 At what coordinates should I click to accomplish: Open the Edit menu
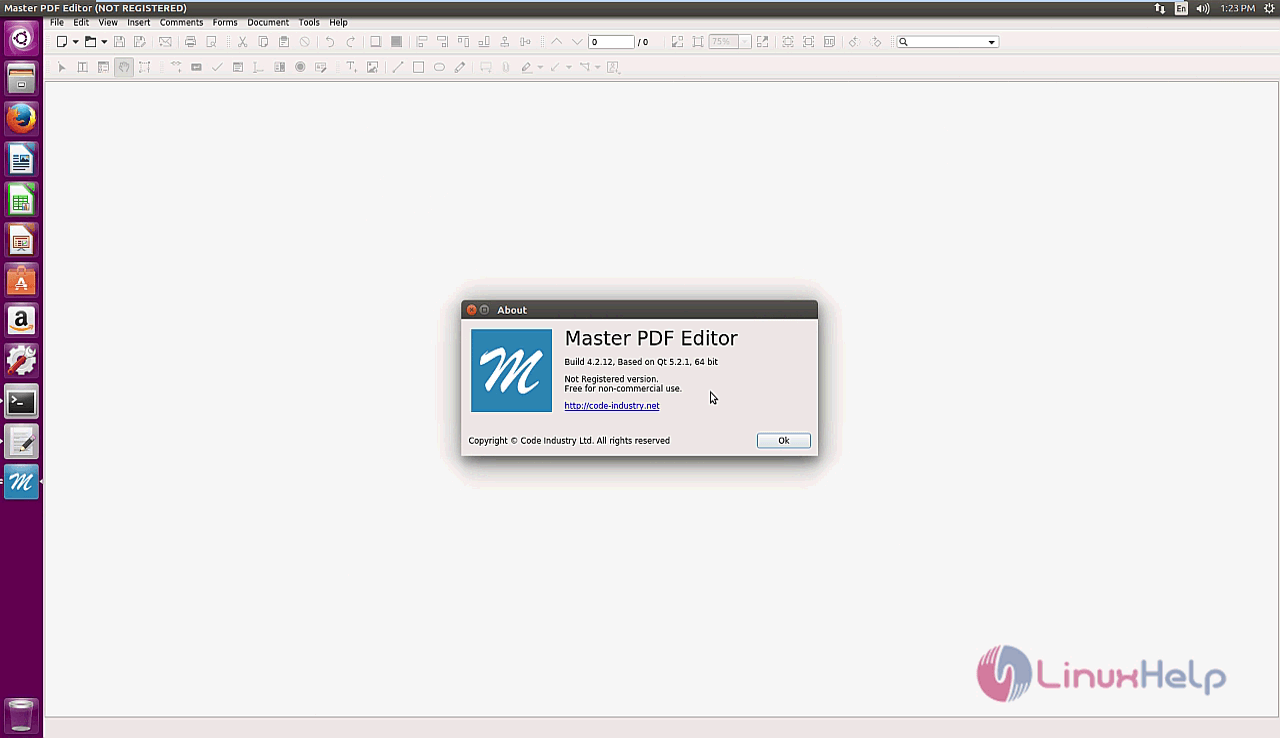point(81,22)
